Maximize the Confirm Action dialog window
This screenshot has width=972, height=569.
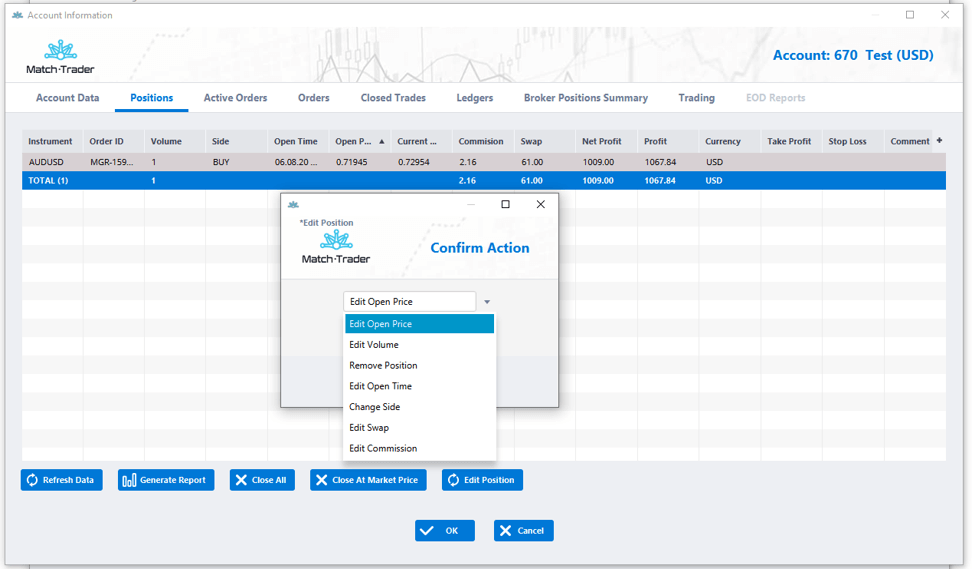505,205
